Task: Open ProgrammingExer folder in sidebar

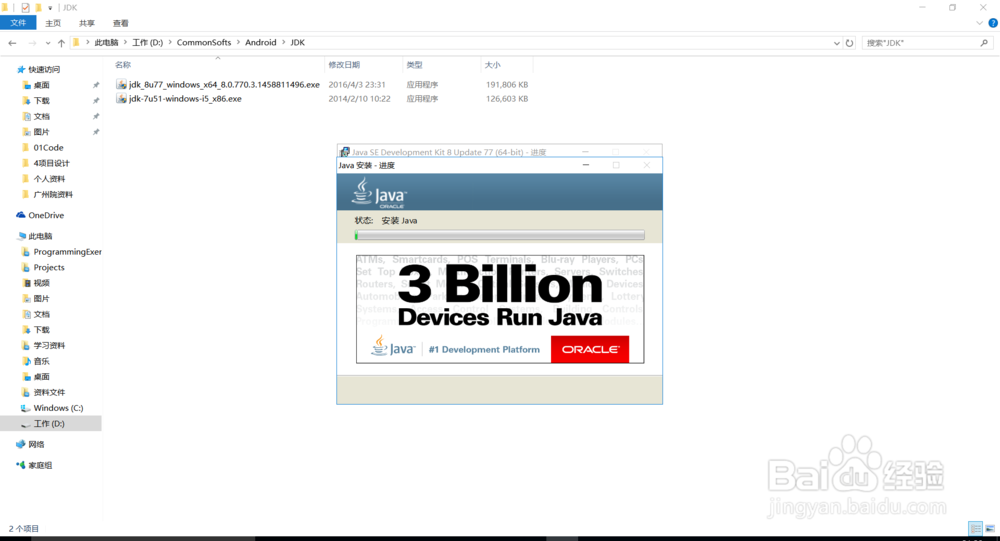Action: 67,252
